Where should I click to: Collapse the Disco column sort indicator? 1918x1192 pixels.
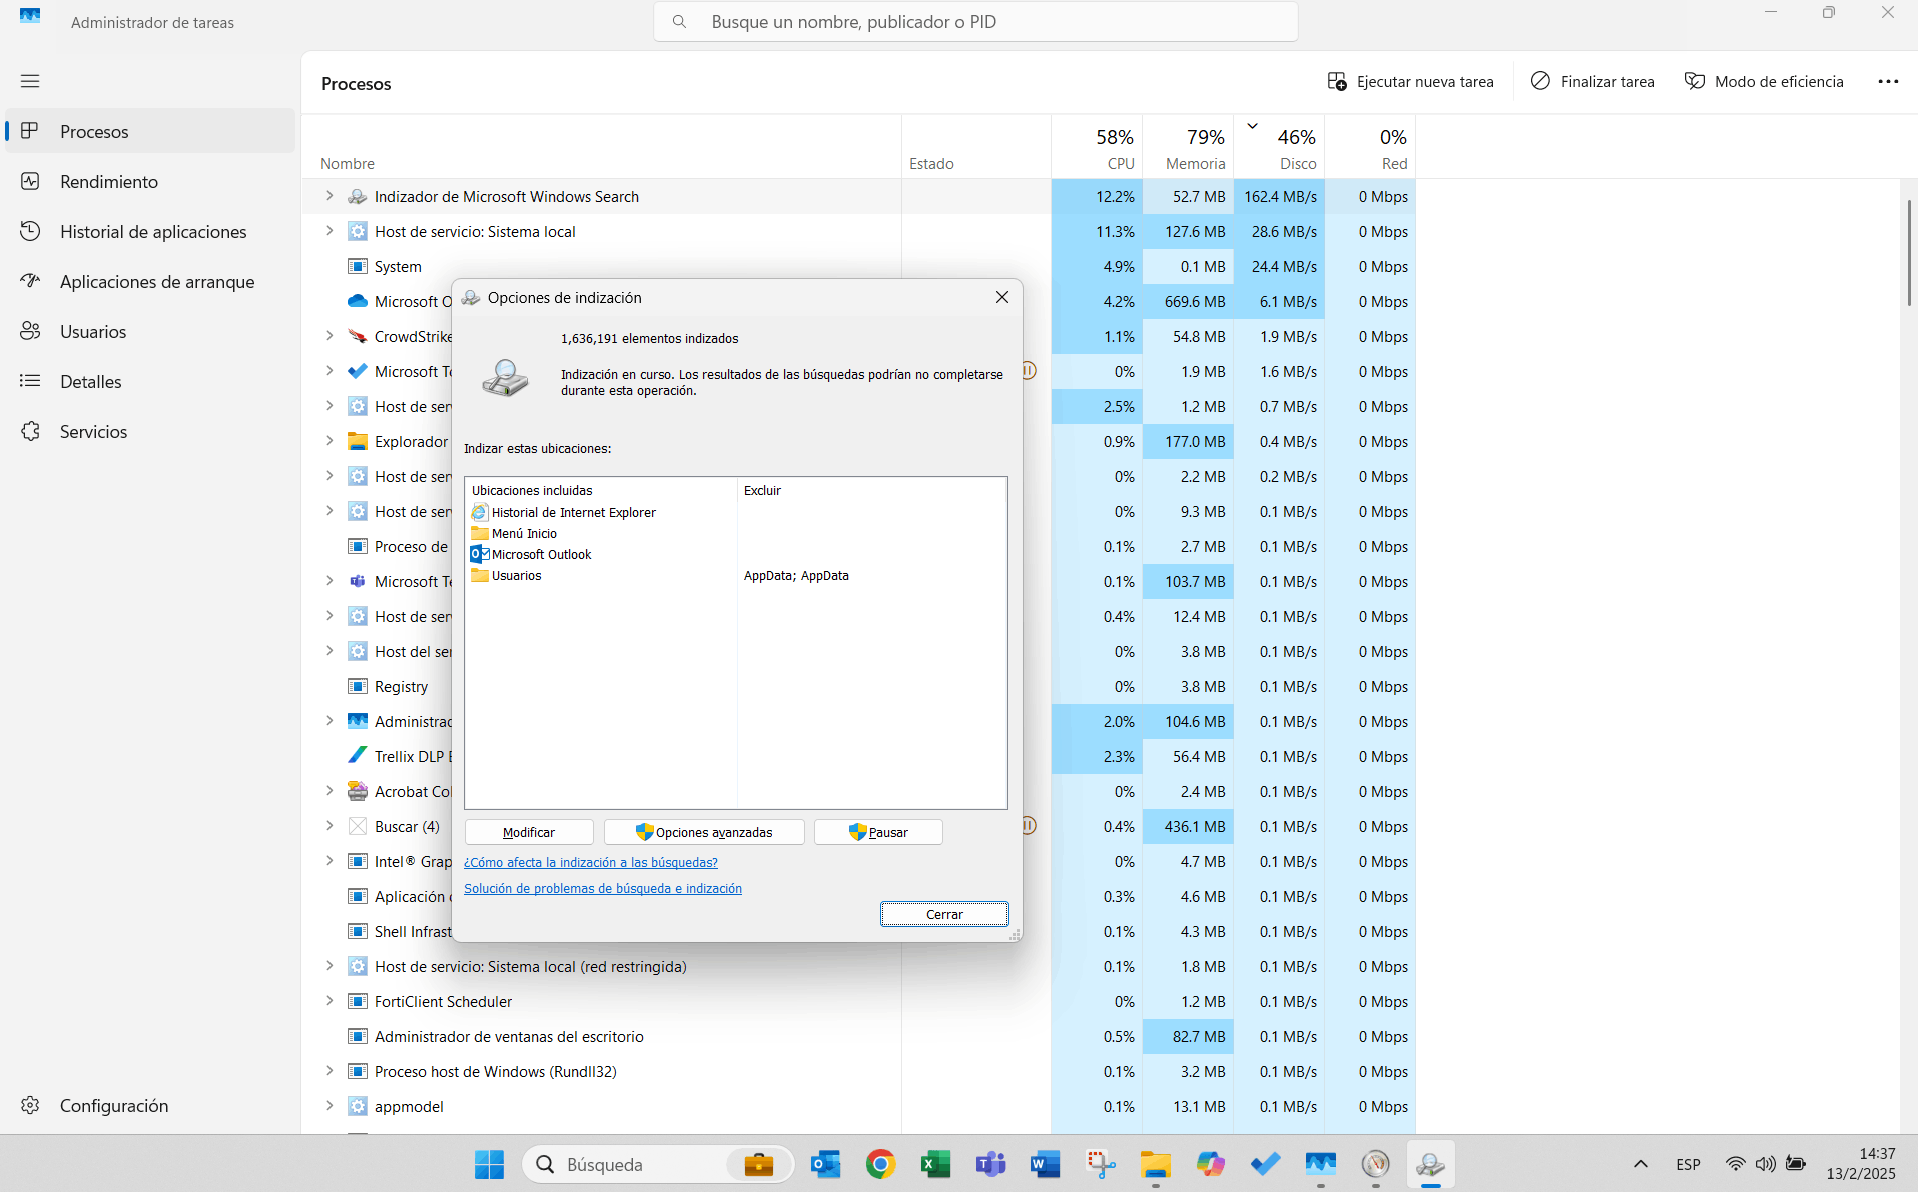tap(1252, 125)
